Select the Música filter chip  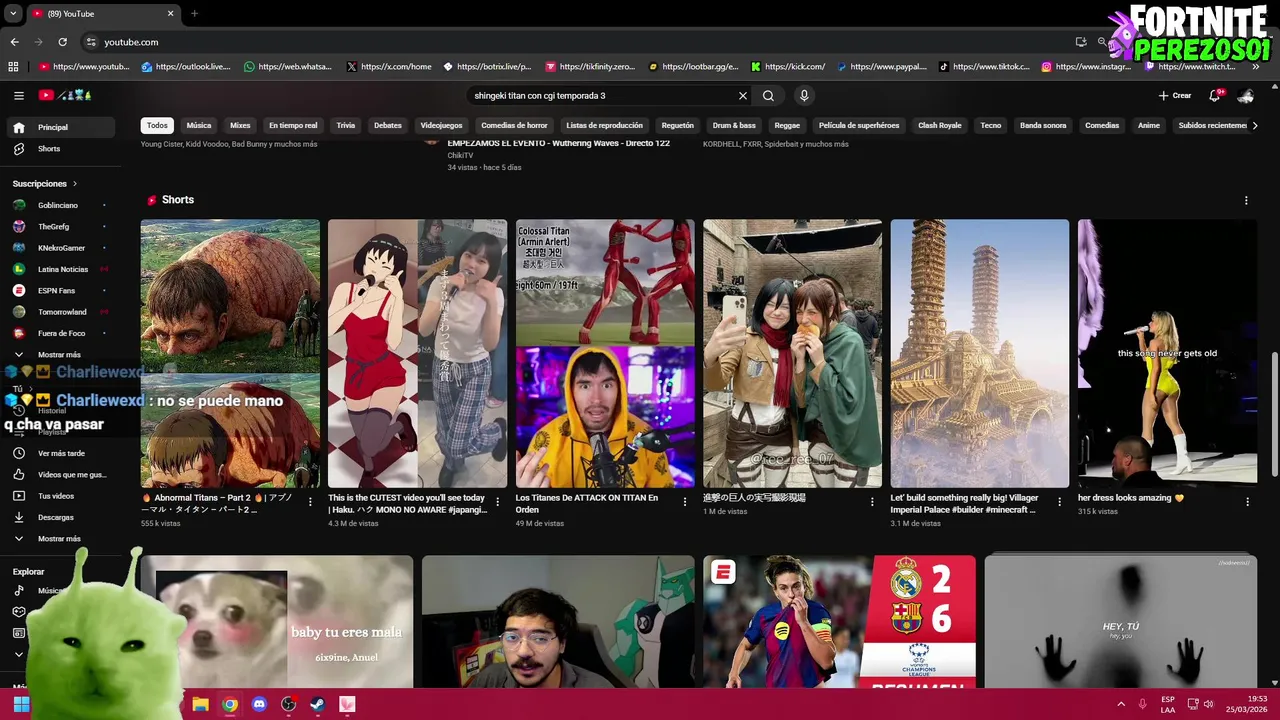[x=199, y=126]
